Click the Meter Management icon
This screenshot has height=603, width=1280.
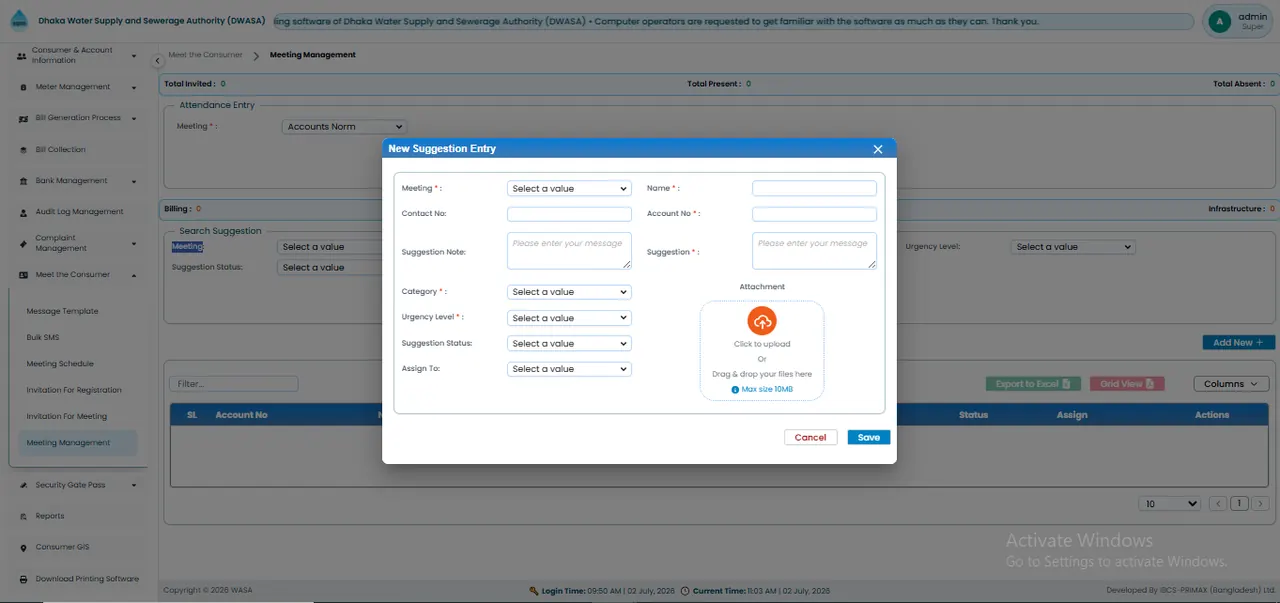23,87
